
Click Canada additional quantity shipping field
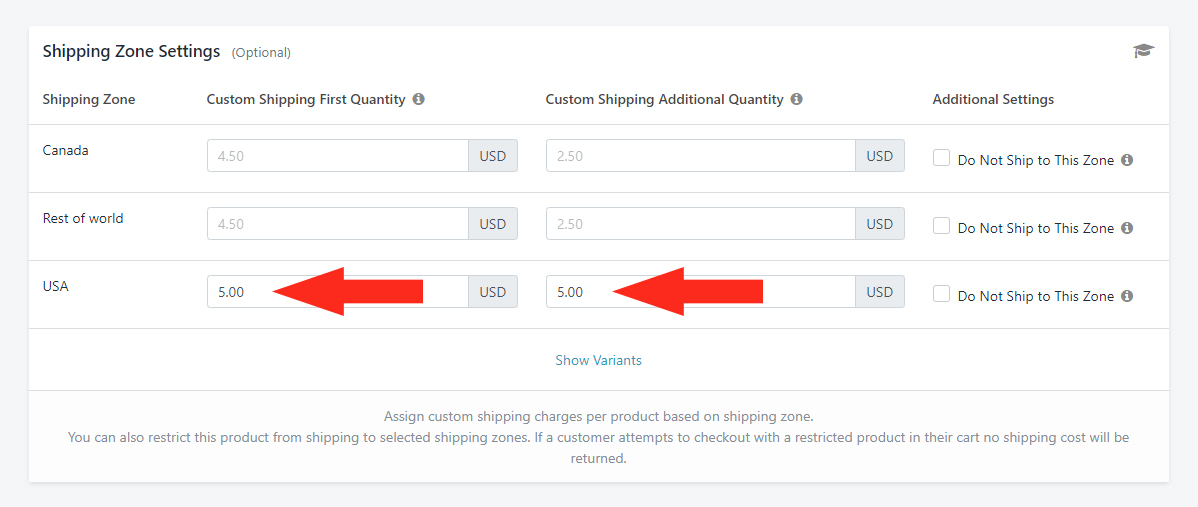pos(700,156)
